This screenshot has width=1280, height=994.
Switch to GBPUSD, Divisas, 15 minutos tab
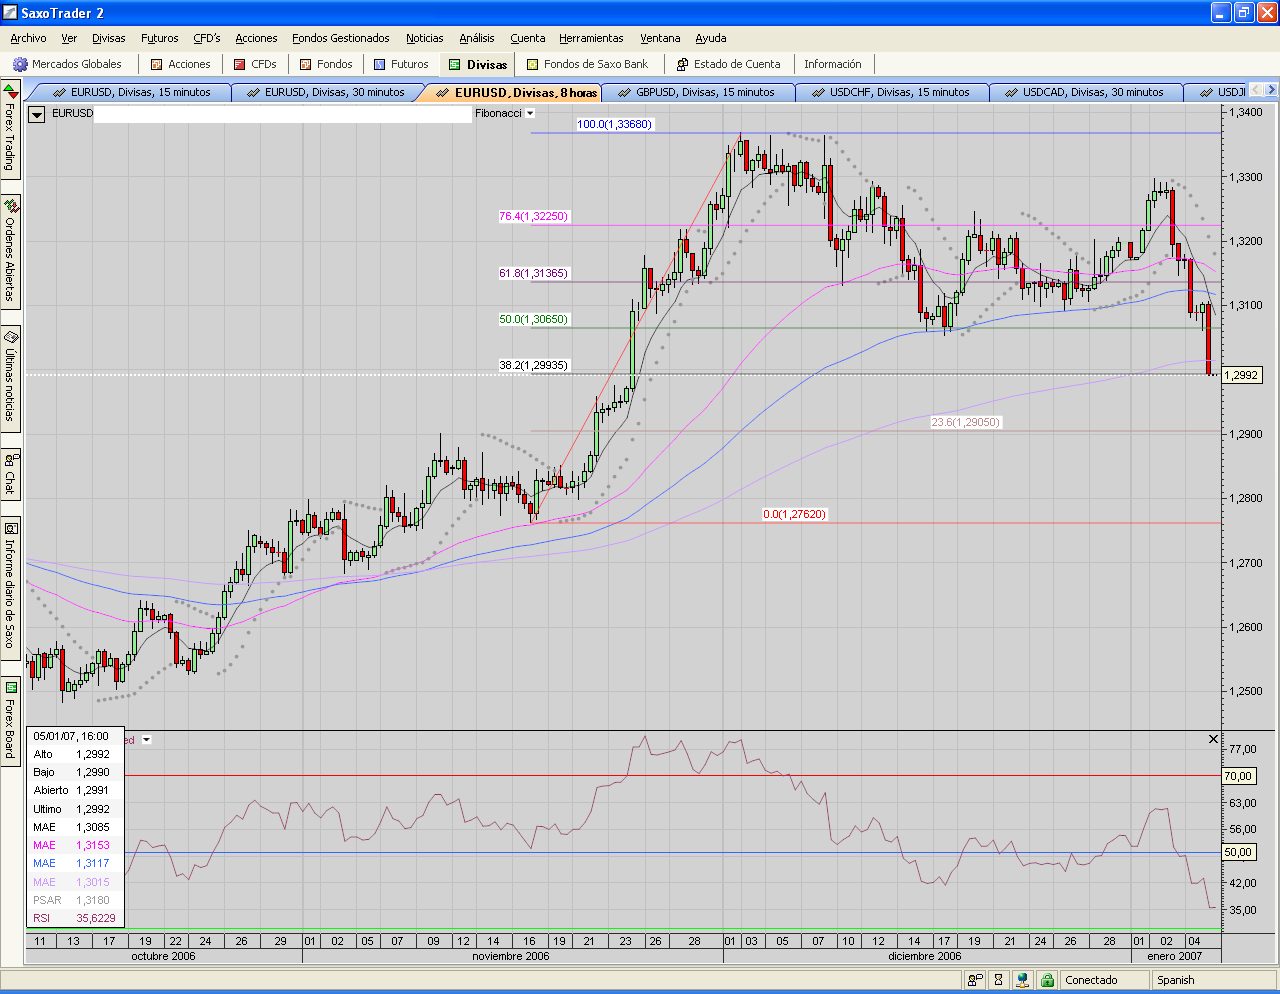tap(696, 92)
